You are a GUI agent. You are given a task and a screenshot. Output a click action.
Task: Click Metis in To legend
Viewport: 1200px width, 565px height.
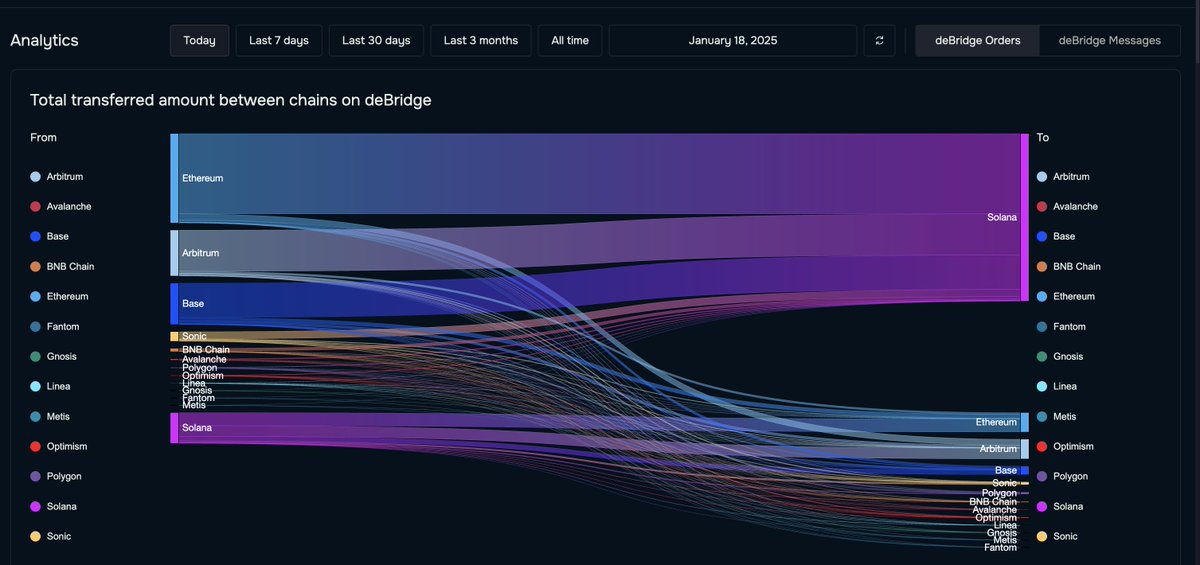(1057, 417)
